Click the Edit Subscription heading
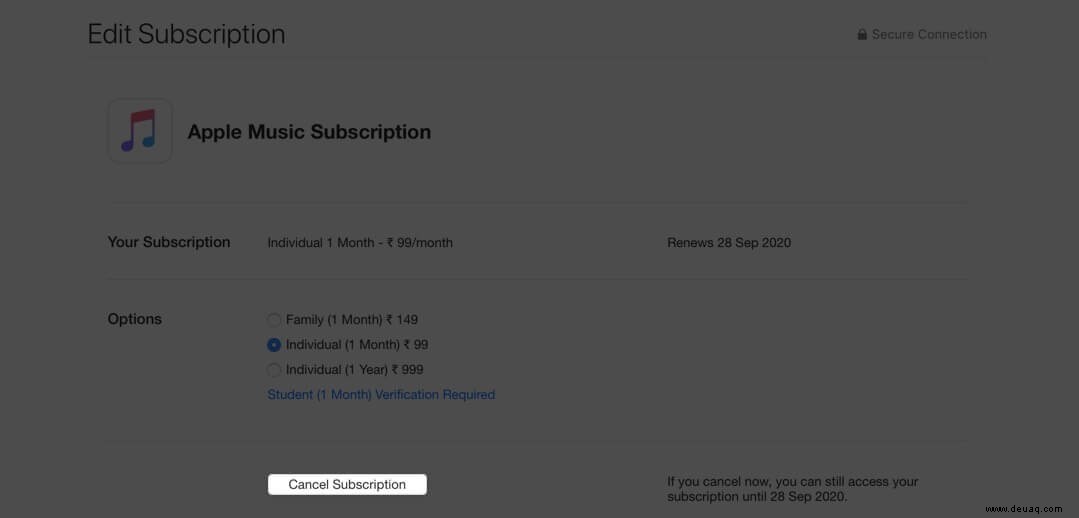Viewport: 1079px width, 518px height. (x=186, y=34)
